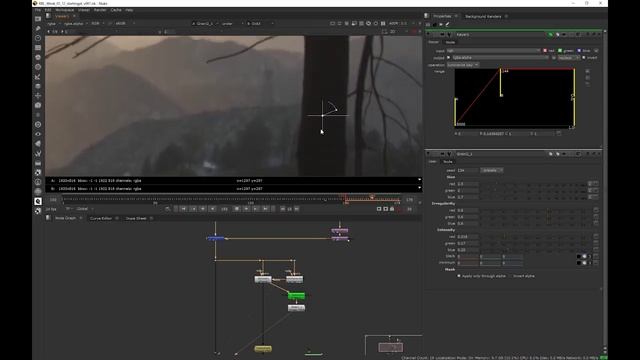The width and height of the screenshot is (640, 360).
Task: Stop playback in the viewer
Action: (236, 209)
